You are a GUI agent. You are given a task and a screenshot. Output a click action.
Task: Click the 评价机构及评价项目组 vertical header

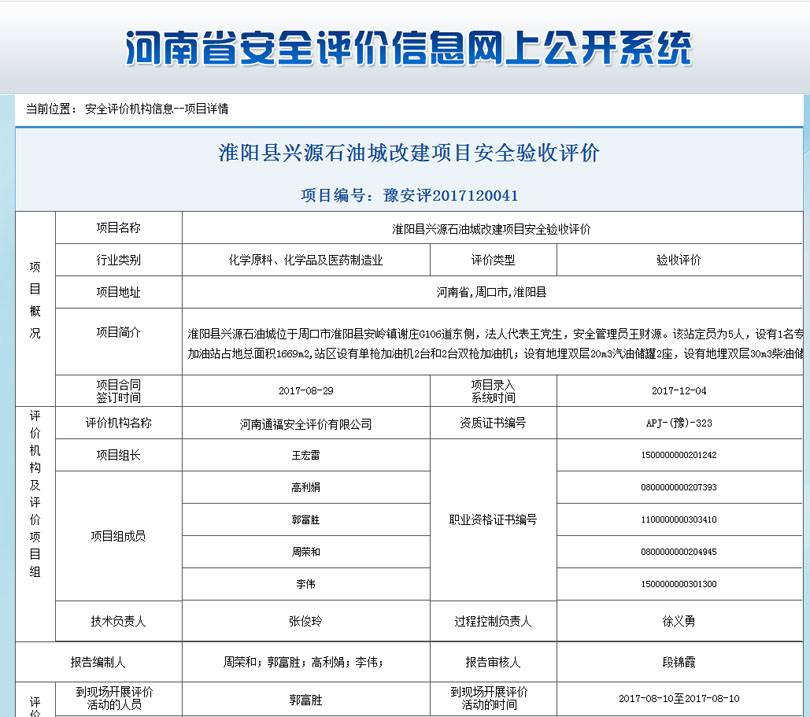(35, 493)
